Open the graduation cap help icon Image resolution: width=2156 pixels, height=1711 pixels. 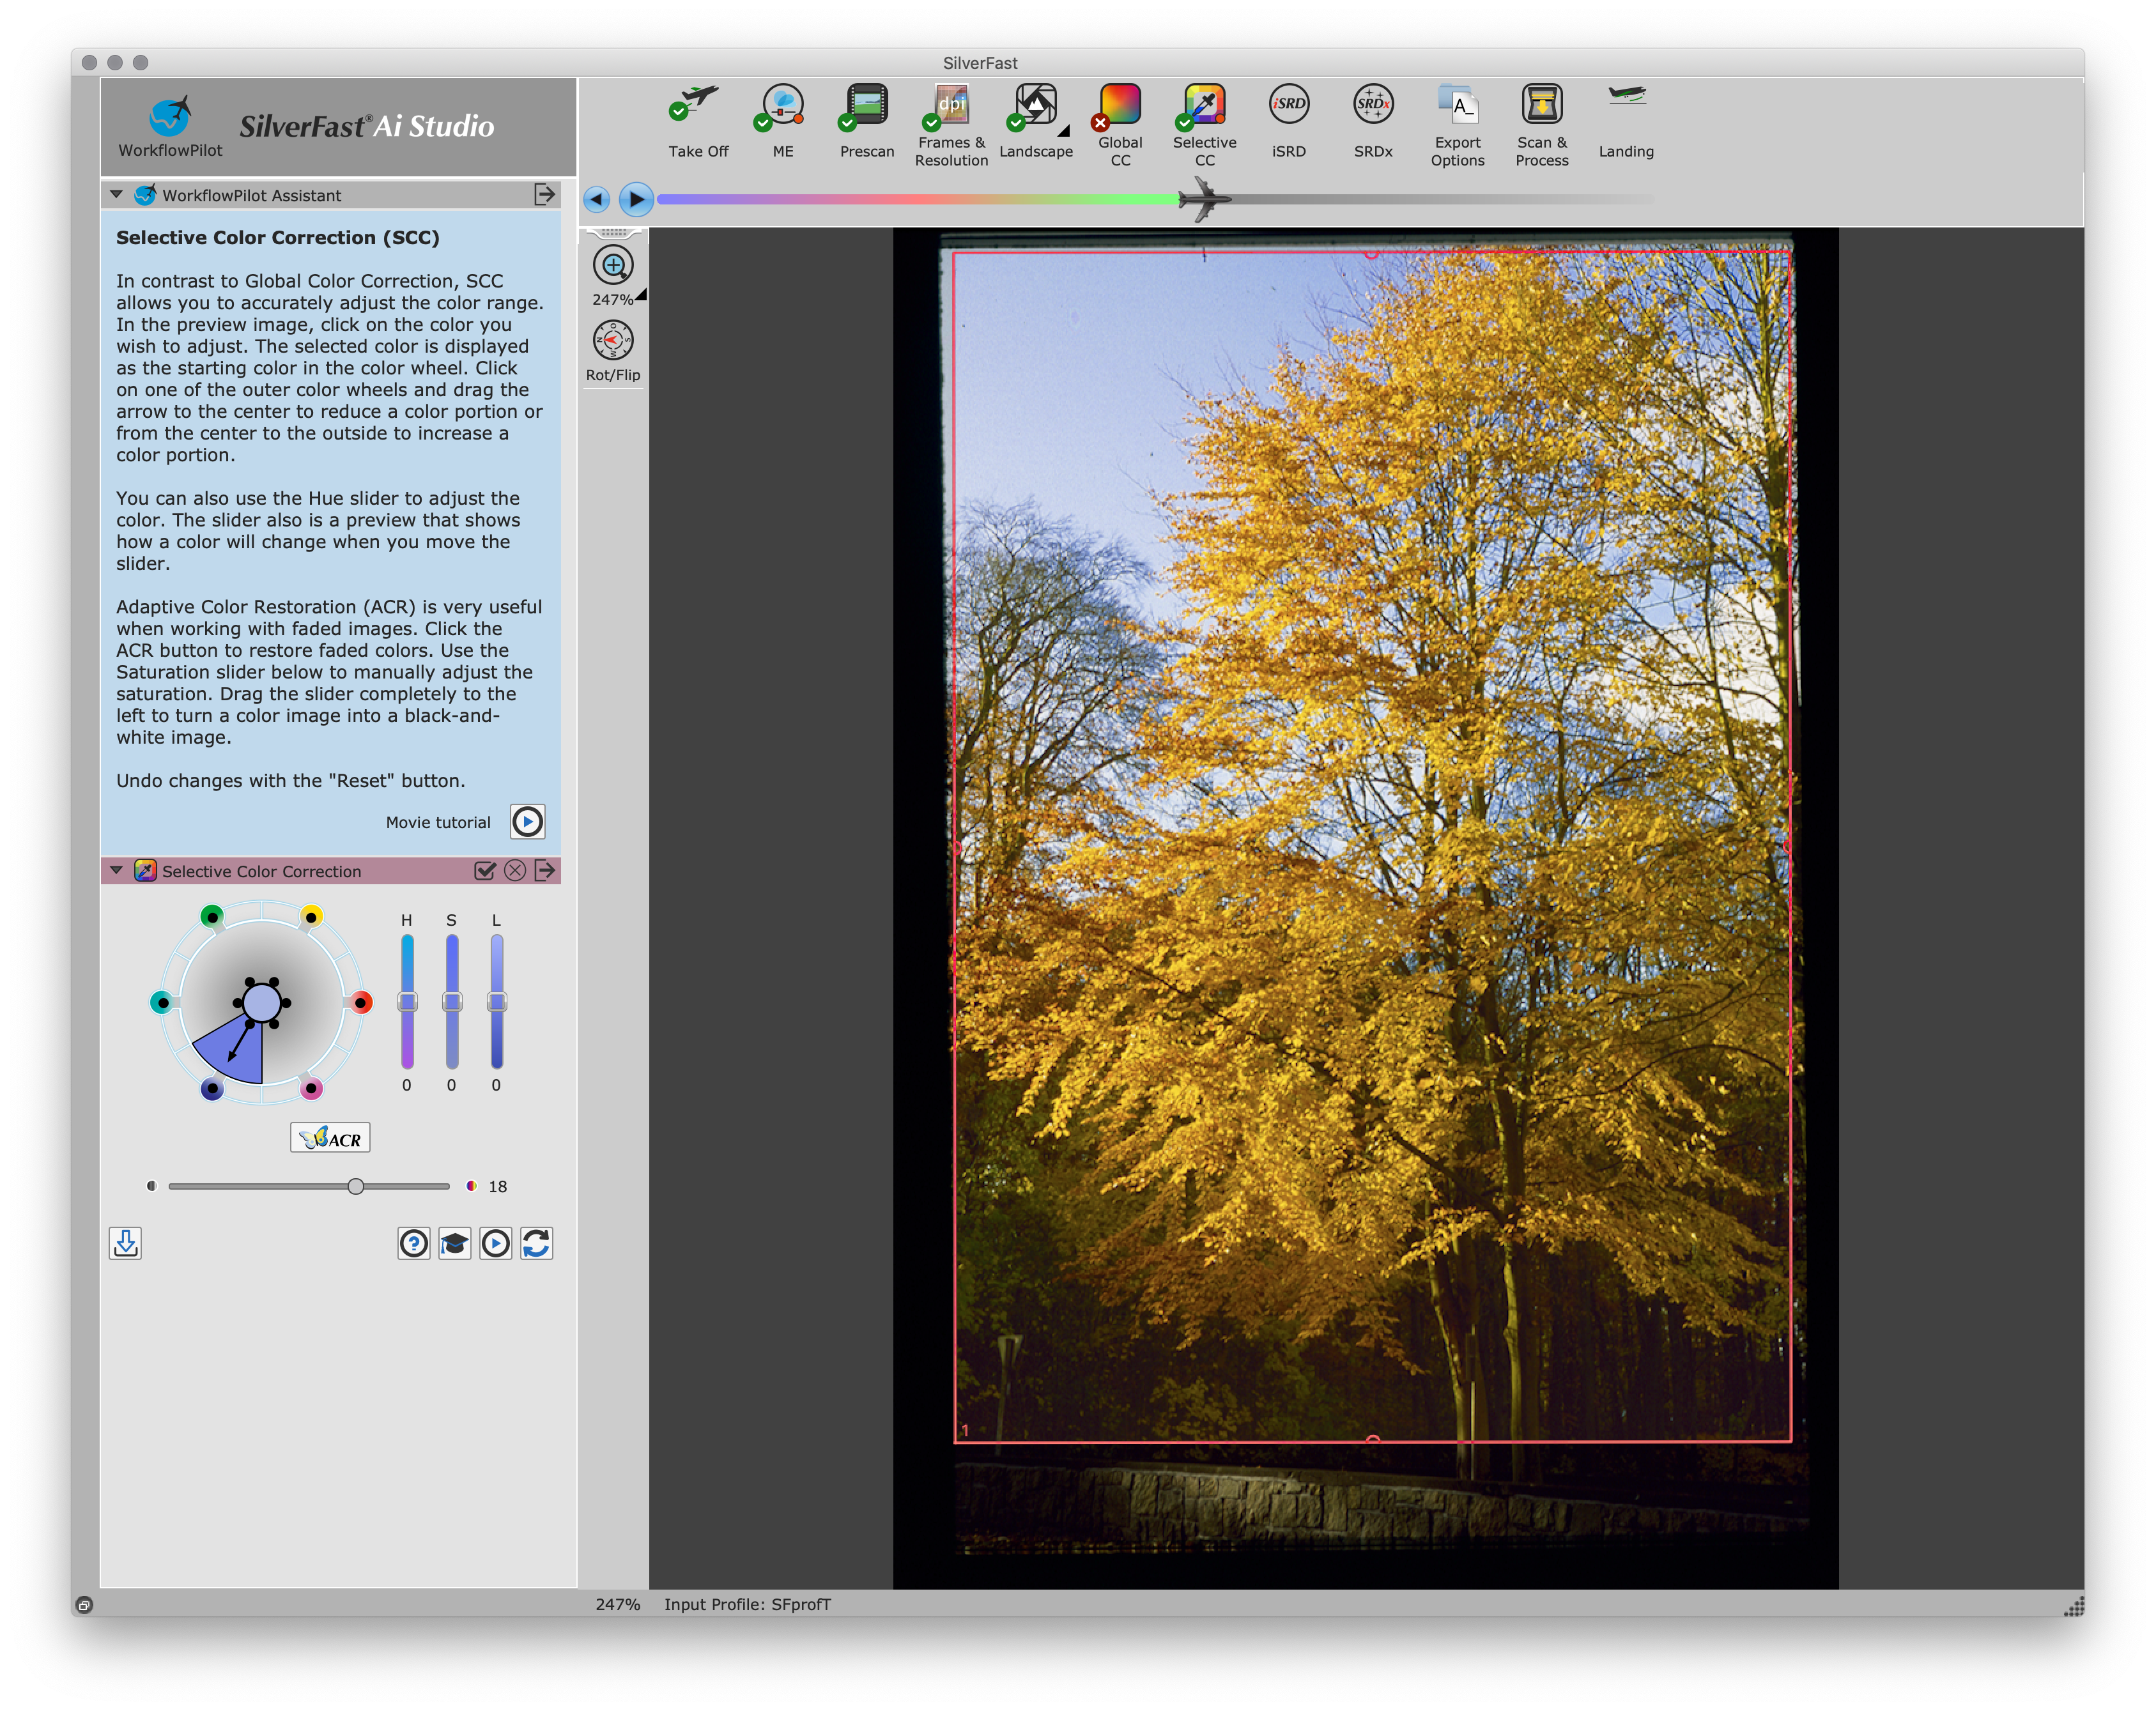tap(454, 1243)
